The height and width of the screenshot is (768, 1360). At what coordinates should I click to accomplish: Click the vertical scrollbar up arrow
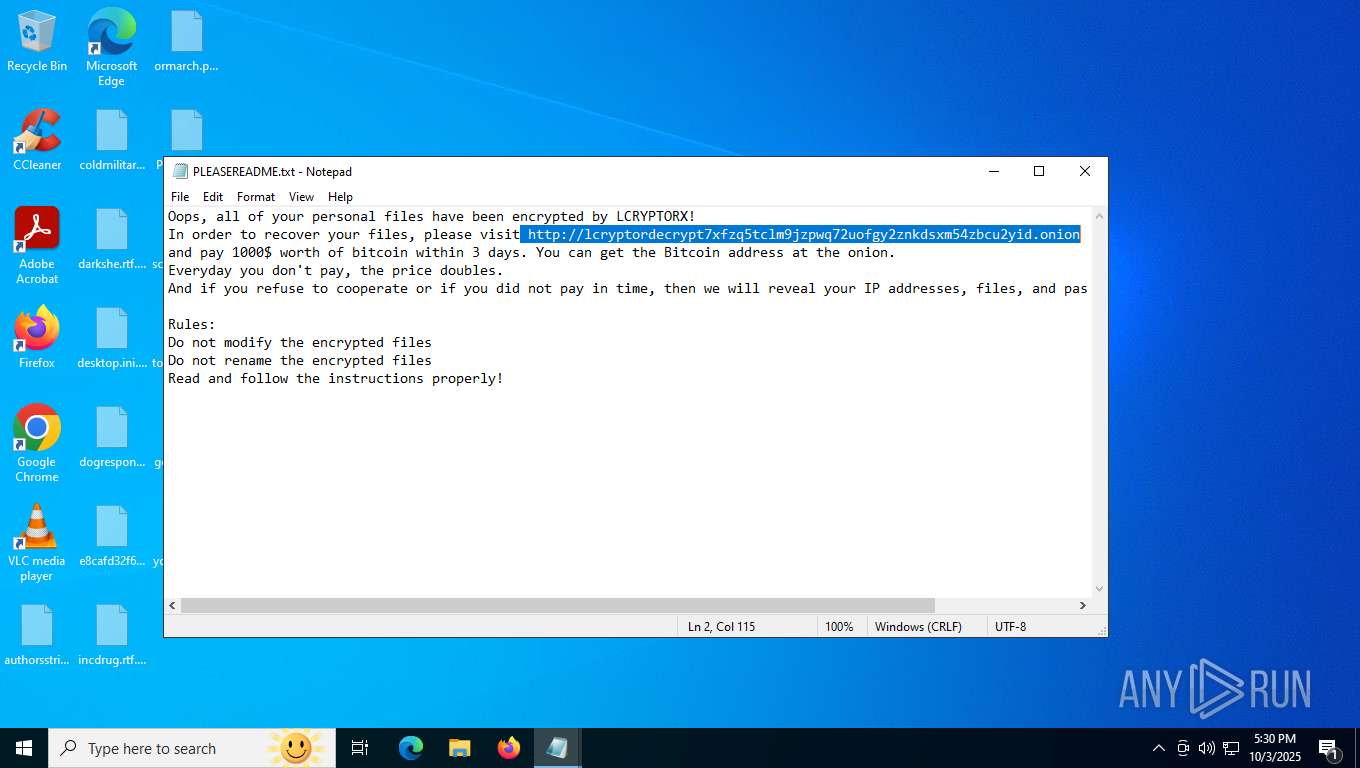[x=1099, y=216]
